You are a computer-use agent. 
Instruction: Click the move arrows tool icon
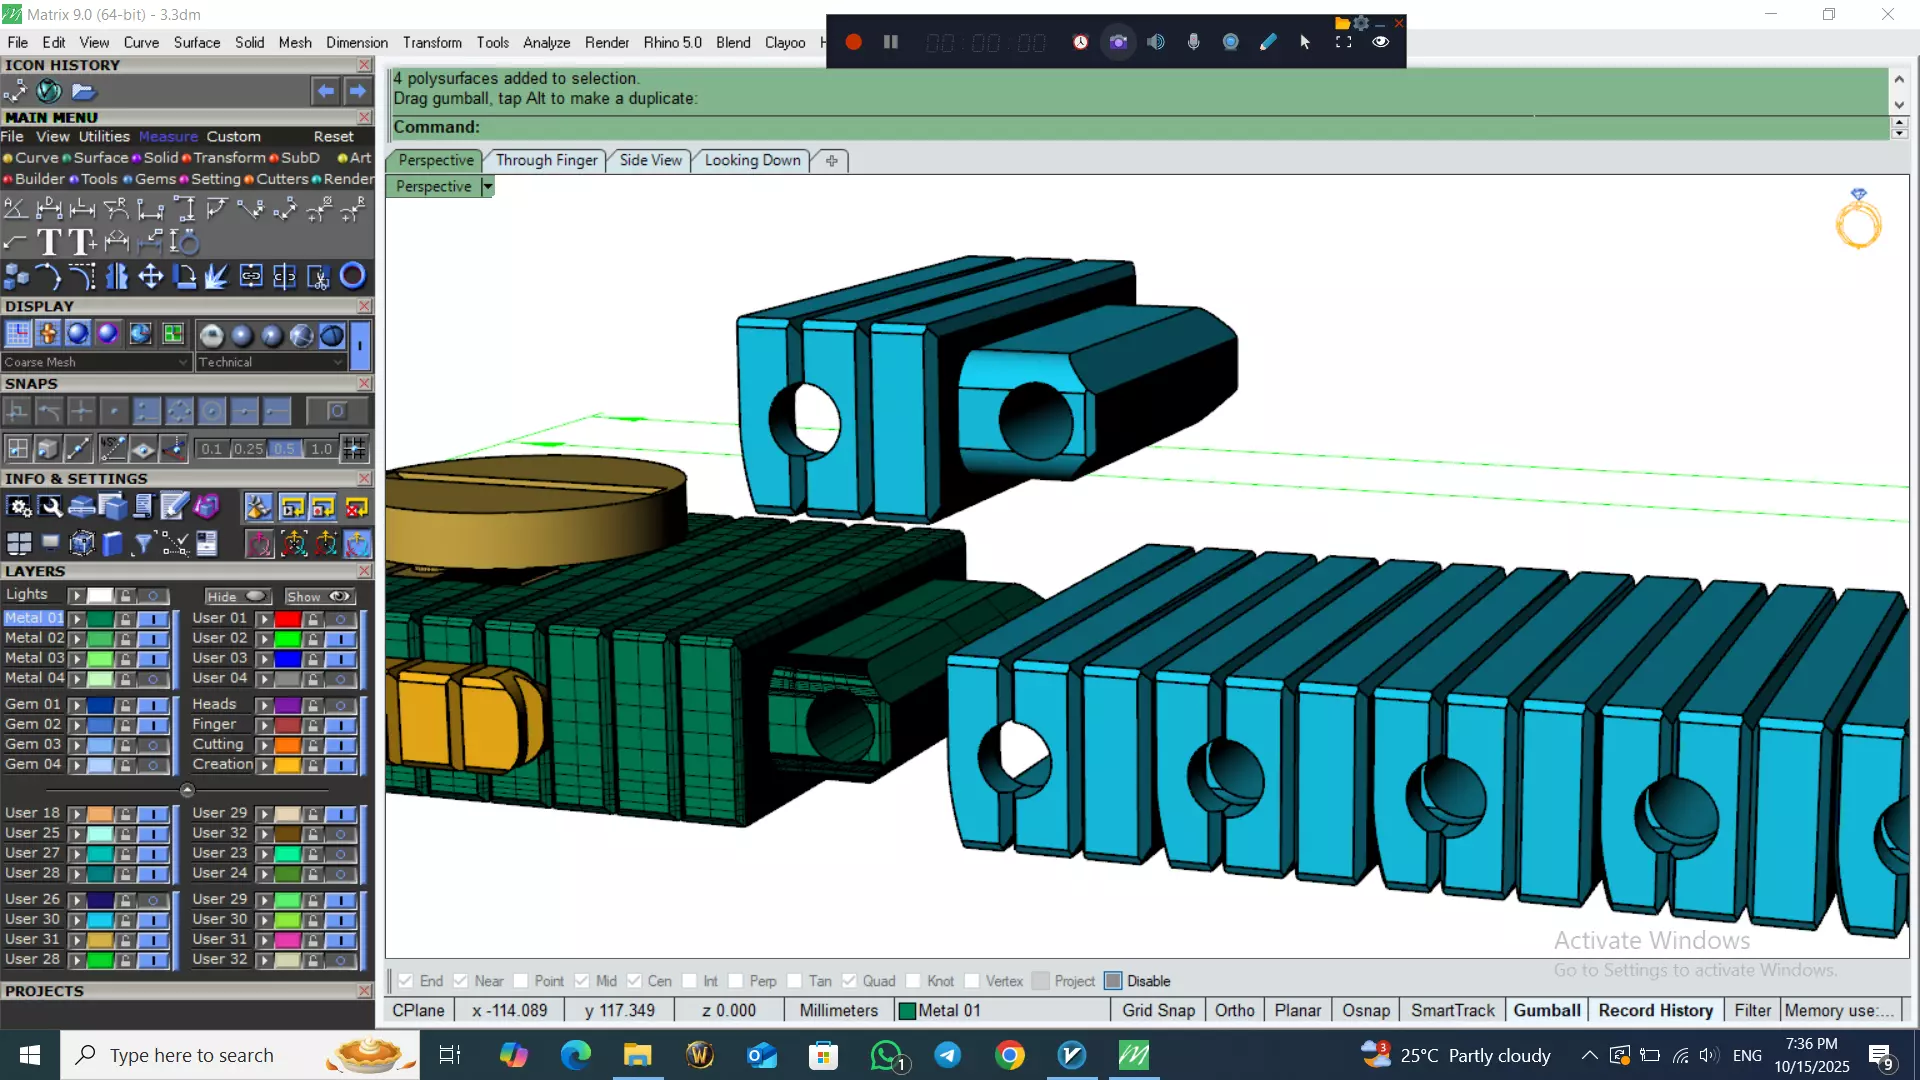150,276
